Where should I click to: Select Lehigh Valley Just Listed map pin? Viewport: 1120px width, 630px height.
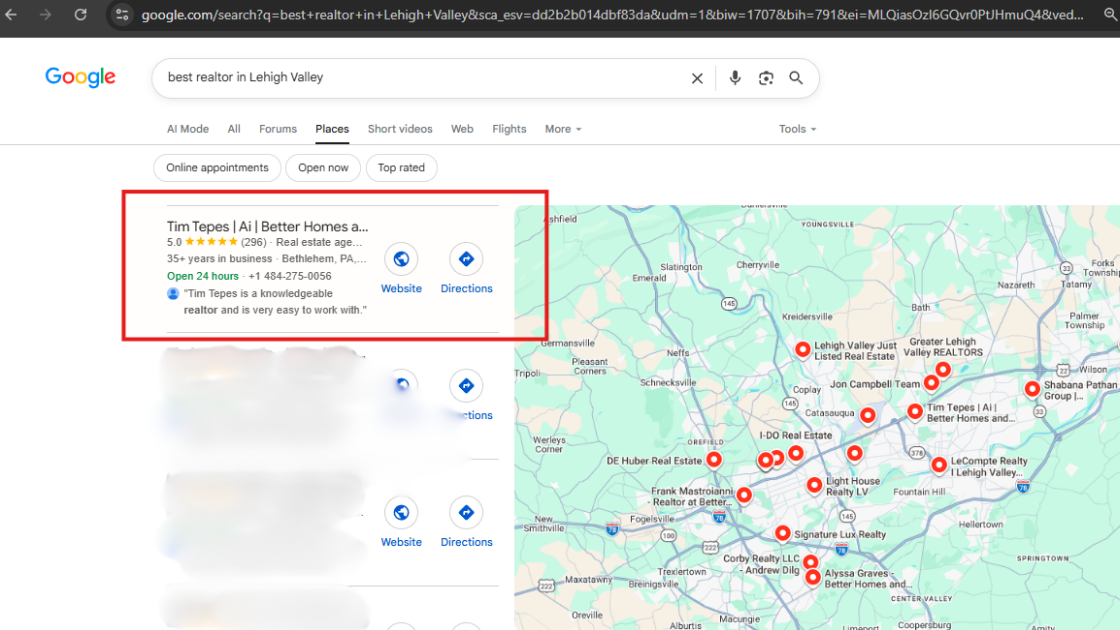803,349
